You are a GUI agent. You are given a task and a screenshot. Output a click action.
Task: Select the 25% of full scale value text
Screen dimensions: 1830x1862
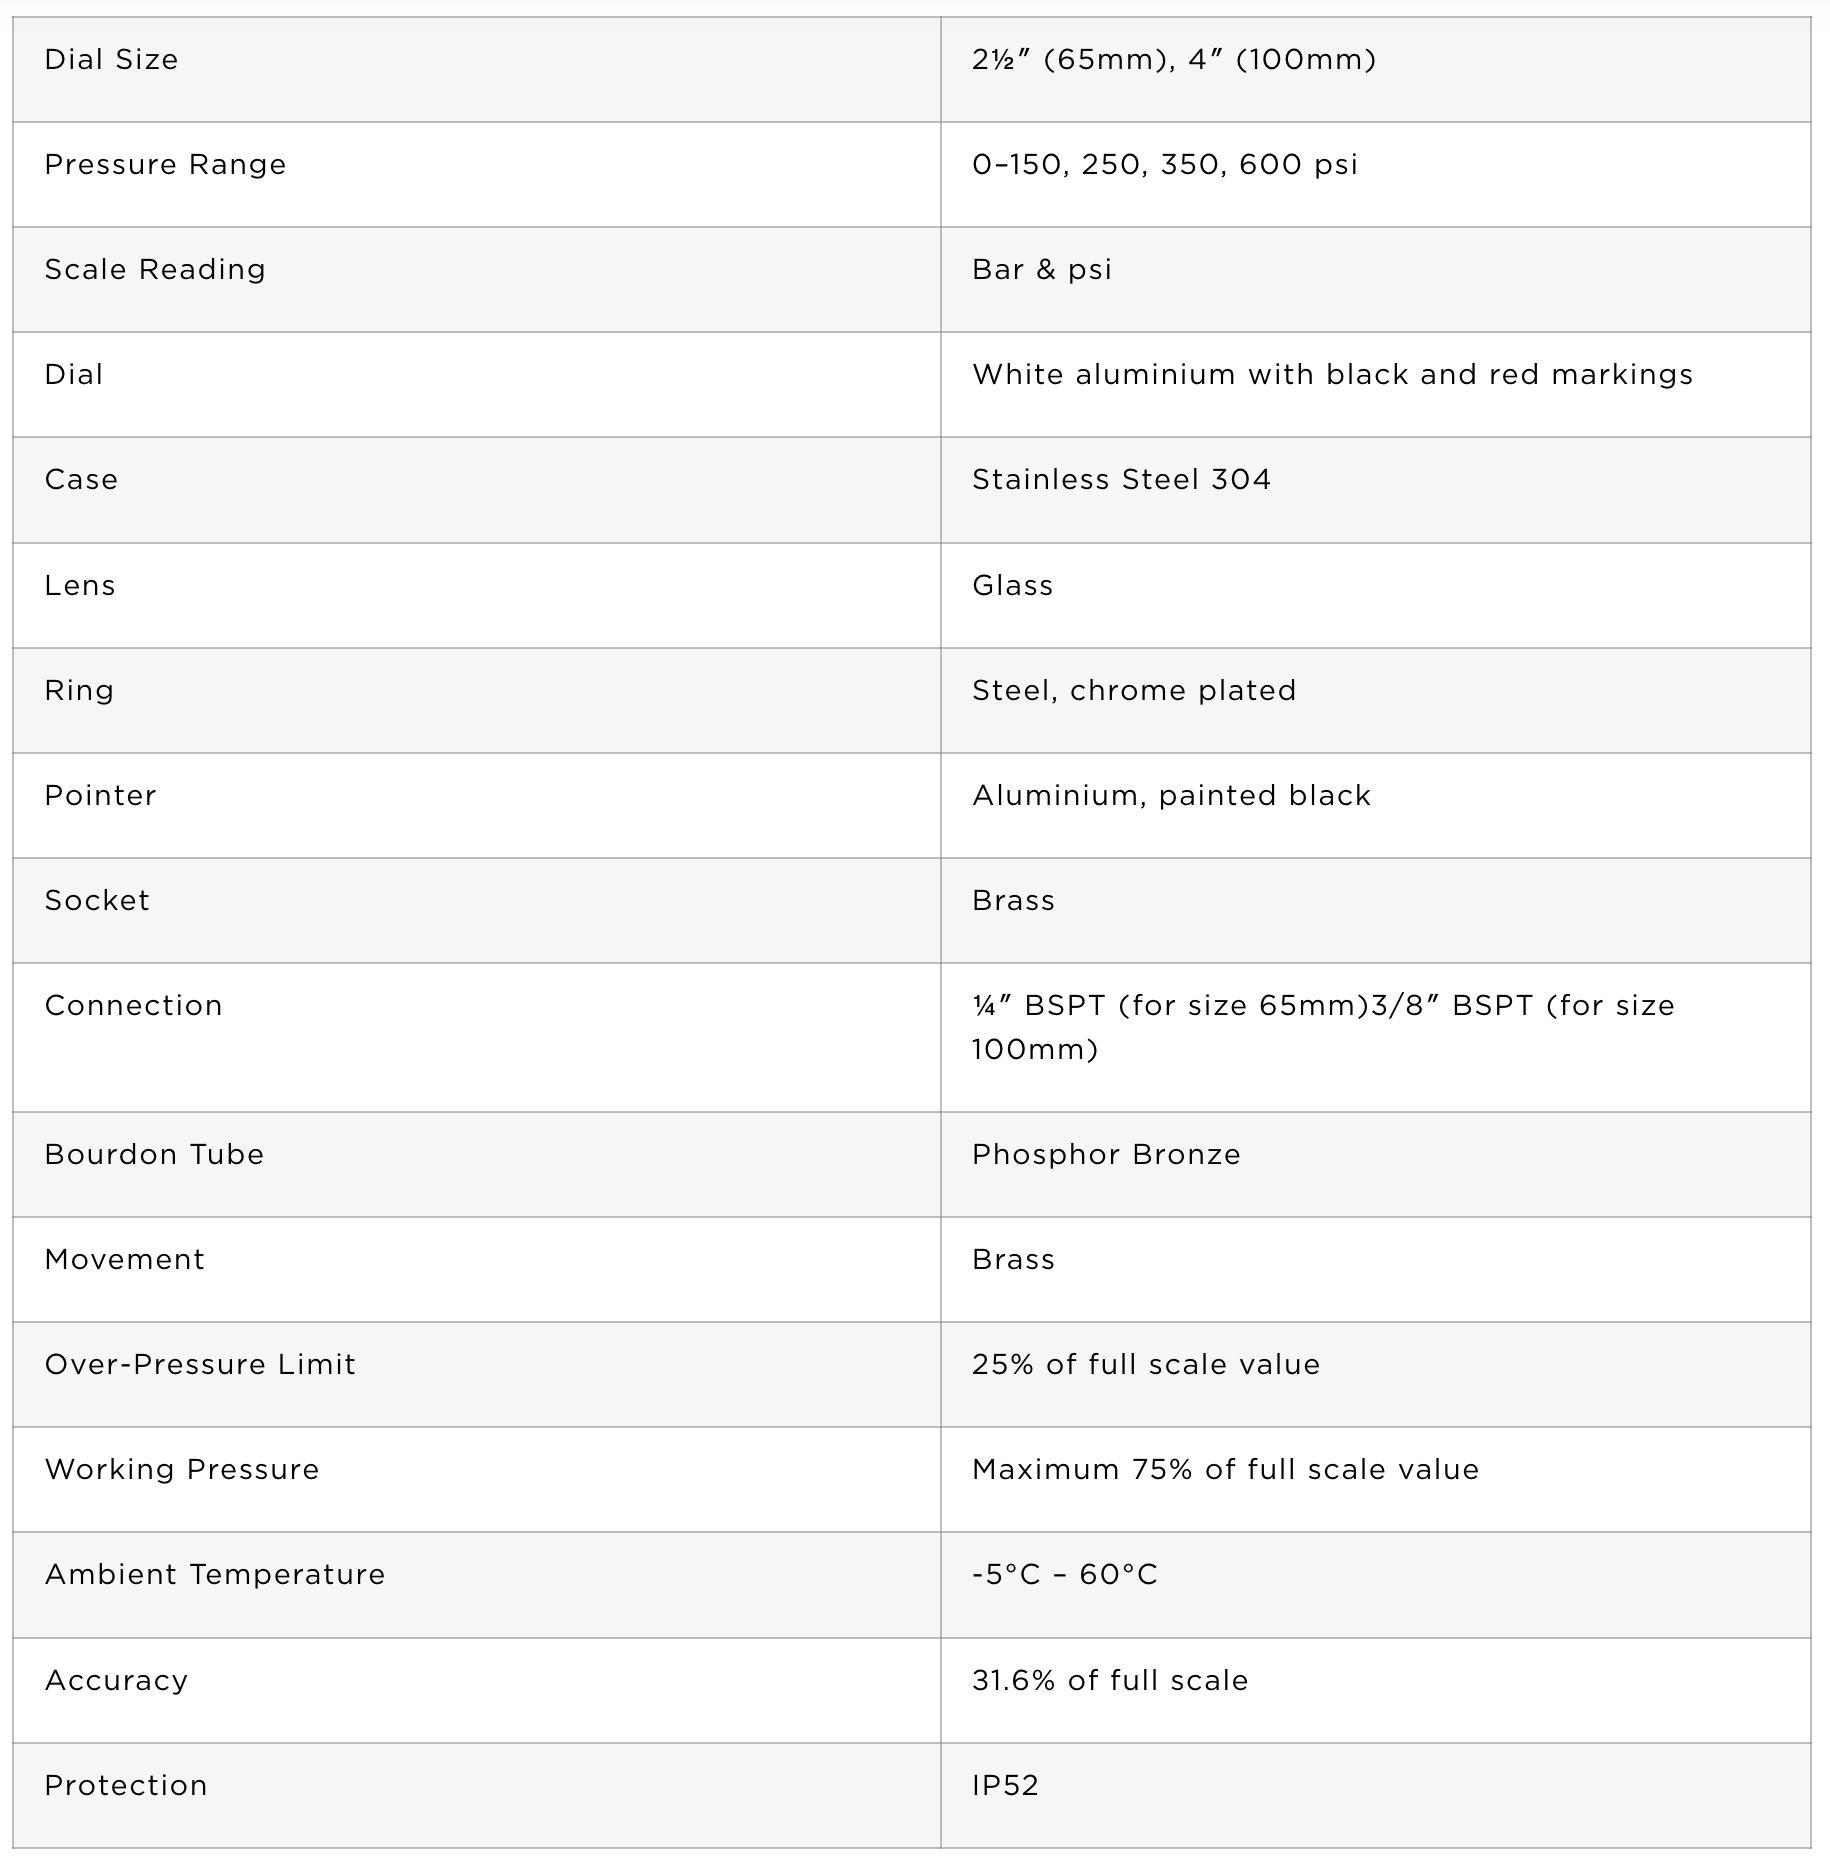(1146, 1365)
